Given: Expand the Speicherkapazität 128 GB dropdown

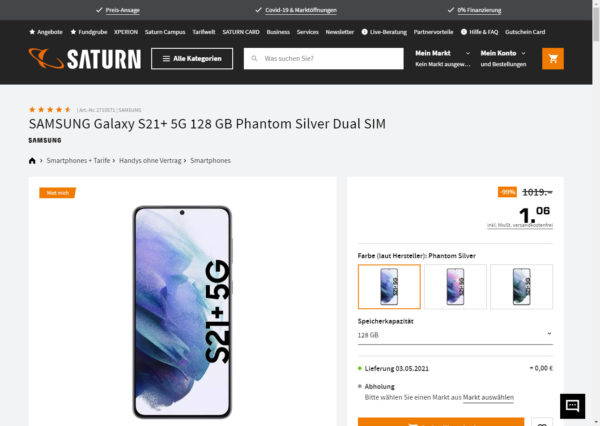Looking at the screenshot, I should tap(455, 335).
